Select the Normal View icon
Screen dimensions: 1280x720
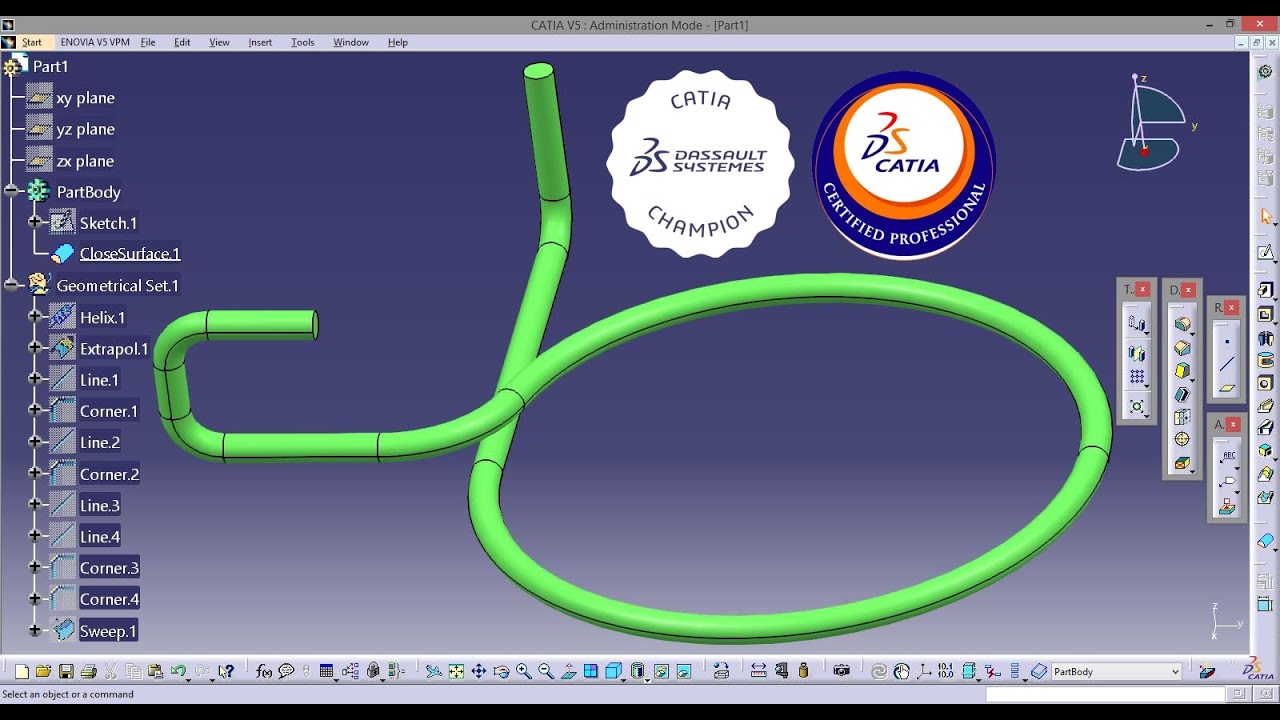point(568,672)
